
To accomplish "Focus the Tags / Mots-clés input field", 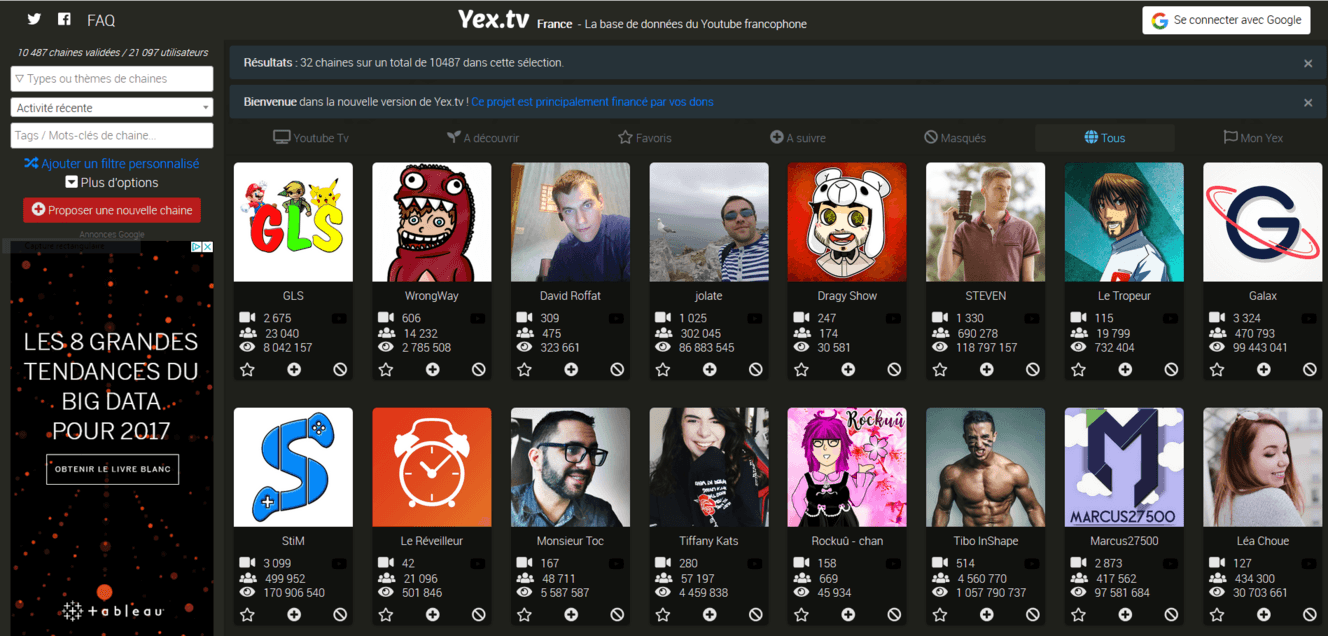I will (x=112, y=136).
